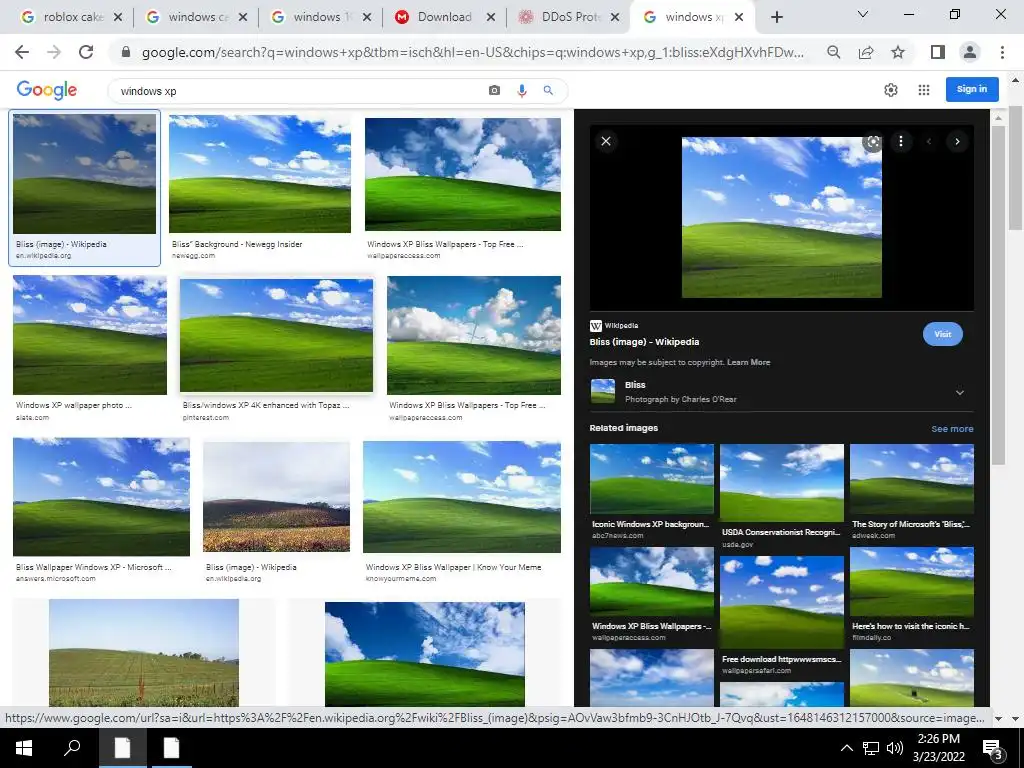The image size is (1024, 768).
Task: Open the Bliss (image) - Wikipedia title link
Action: point(644,342)
